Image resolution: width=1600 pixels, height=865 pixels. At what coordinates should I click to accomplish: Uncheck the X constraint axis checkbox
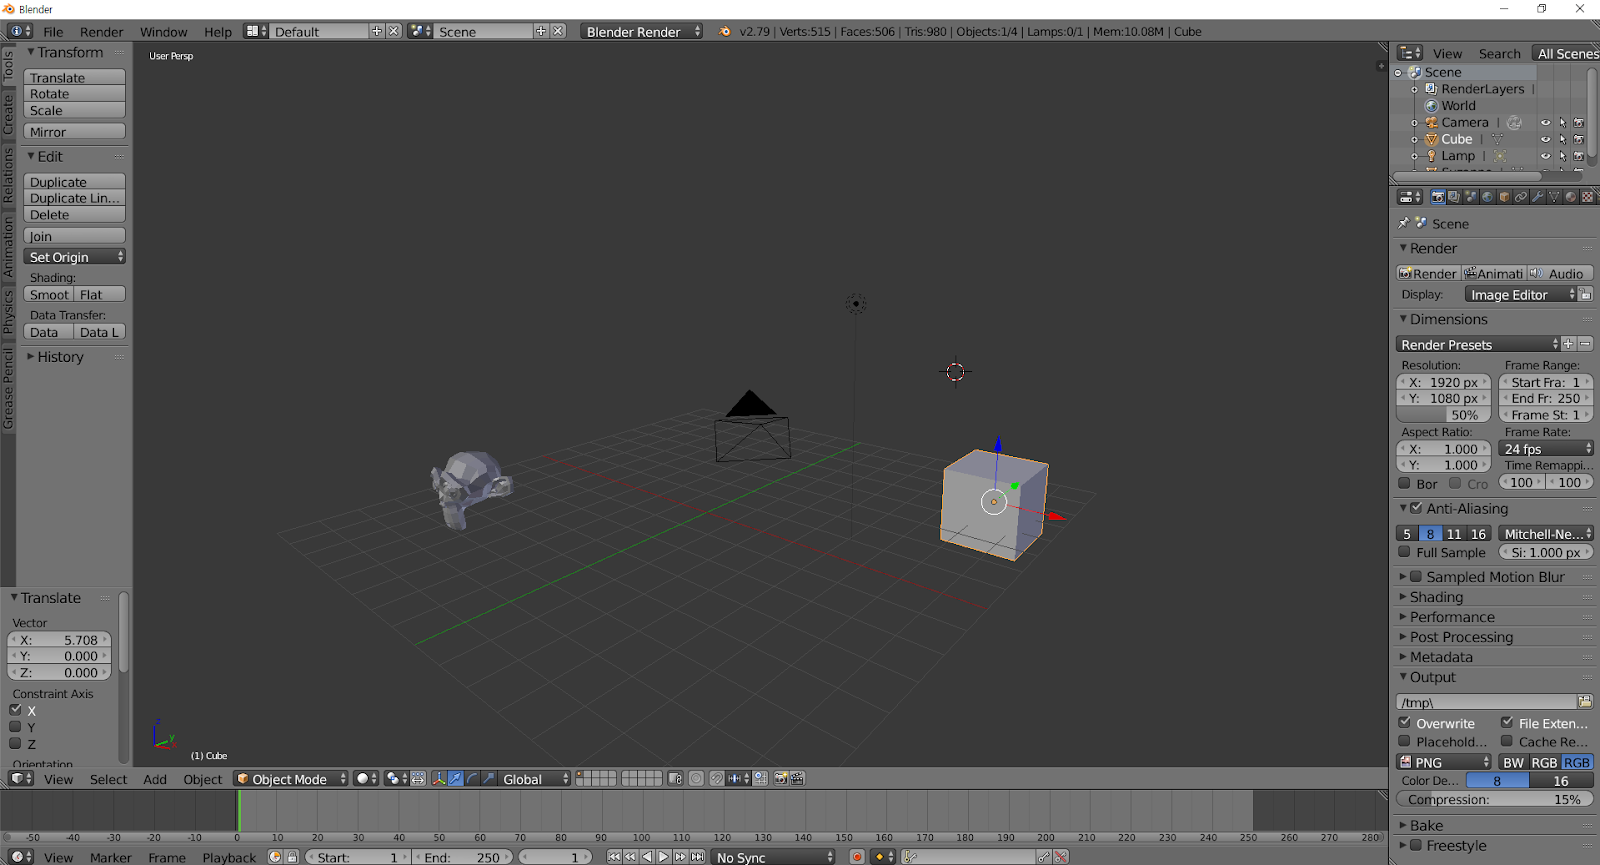15,710
